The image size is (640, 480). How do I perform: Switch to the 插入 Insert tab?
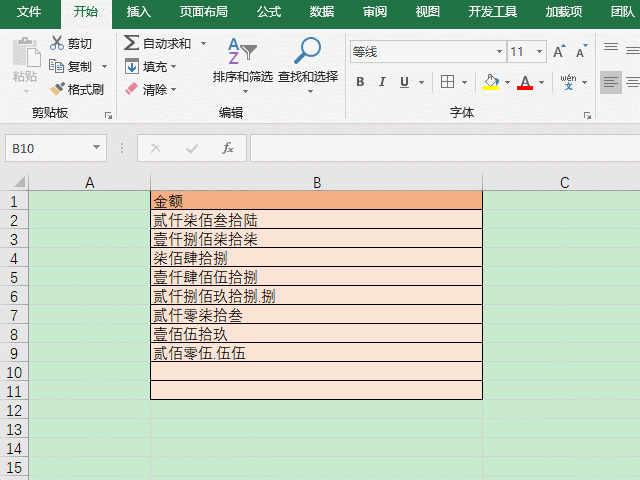tap(138, 11)
